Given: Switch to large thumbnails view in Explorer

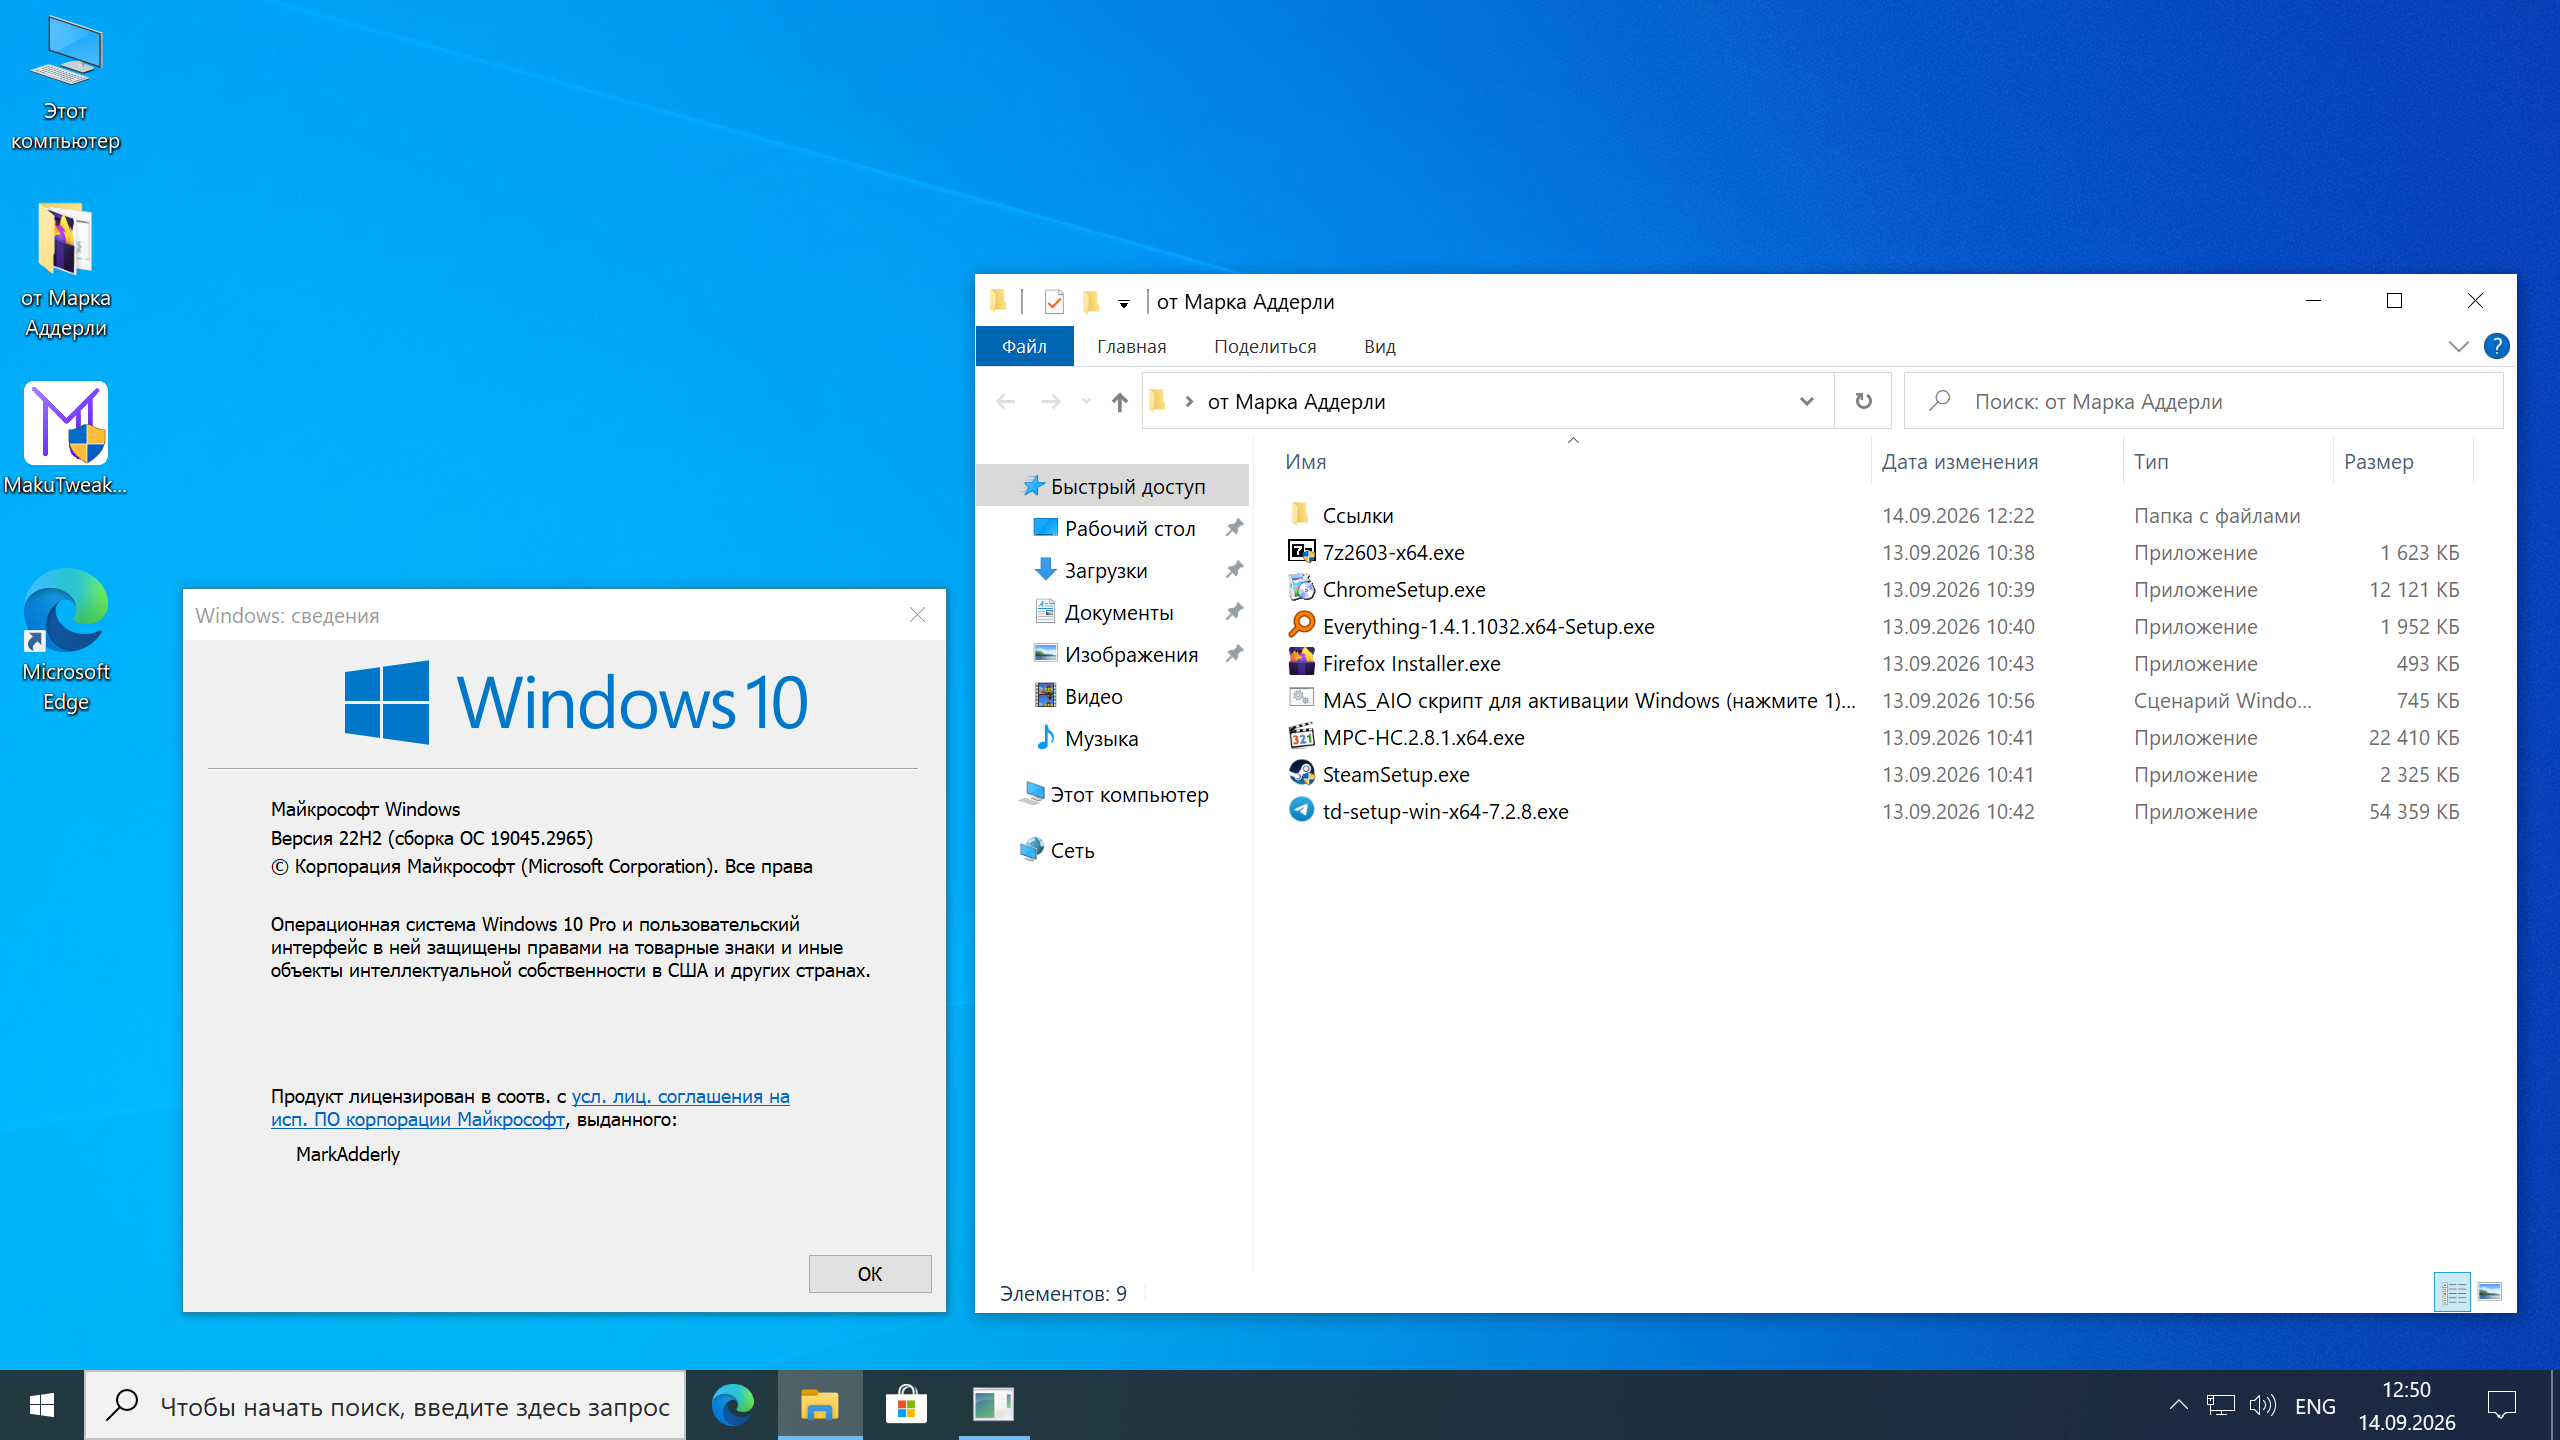Looking at the screenshot, I should click(2490, 1292).
